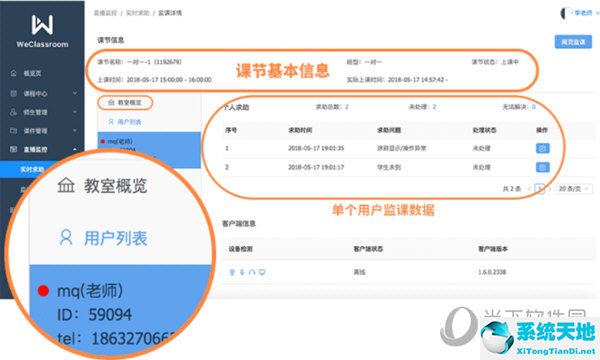Switch to the 教室概览 tab
This screenshot has width=600, height=360.
125,103
